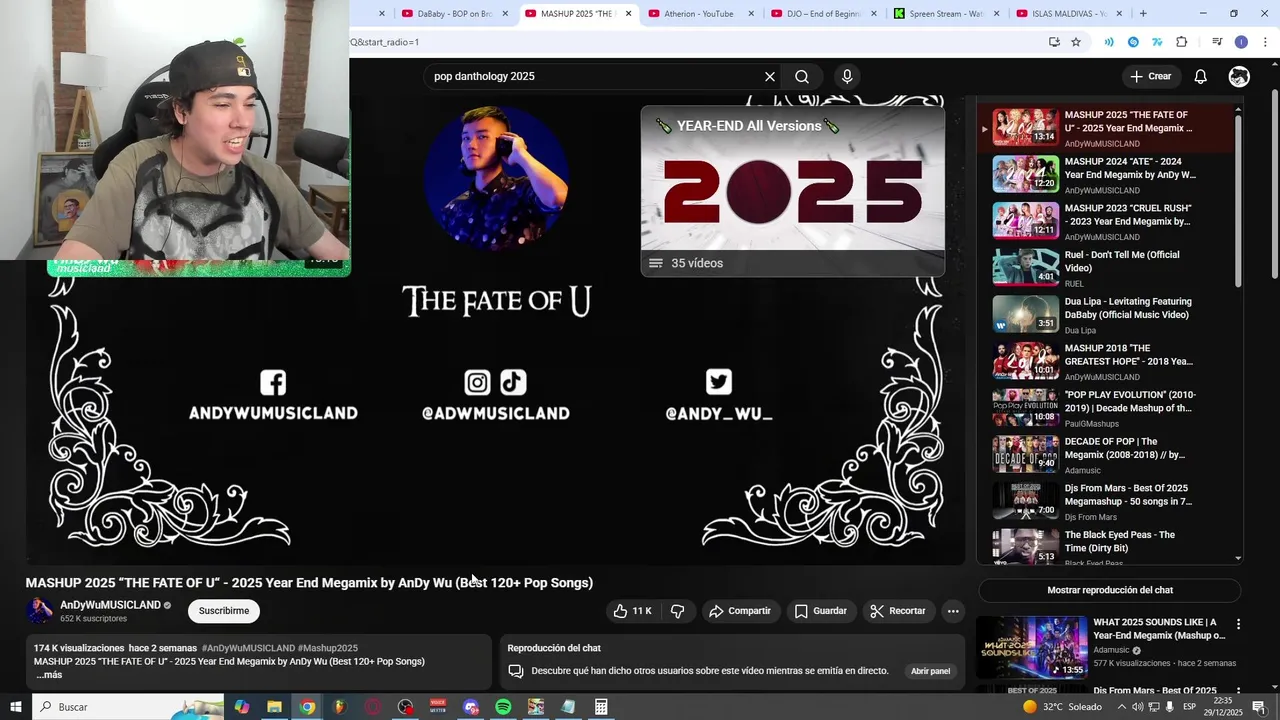The image size is (1280, 720).
Task: Click the Abrir panel button
Action: pos(930,671)
